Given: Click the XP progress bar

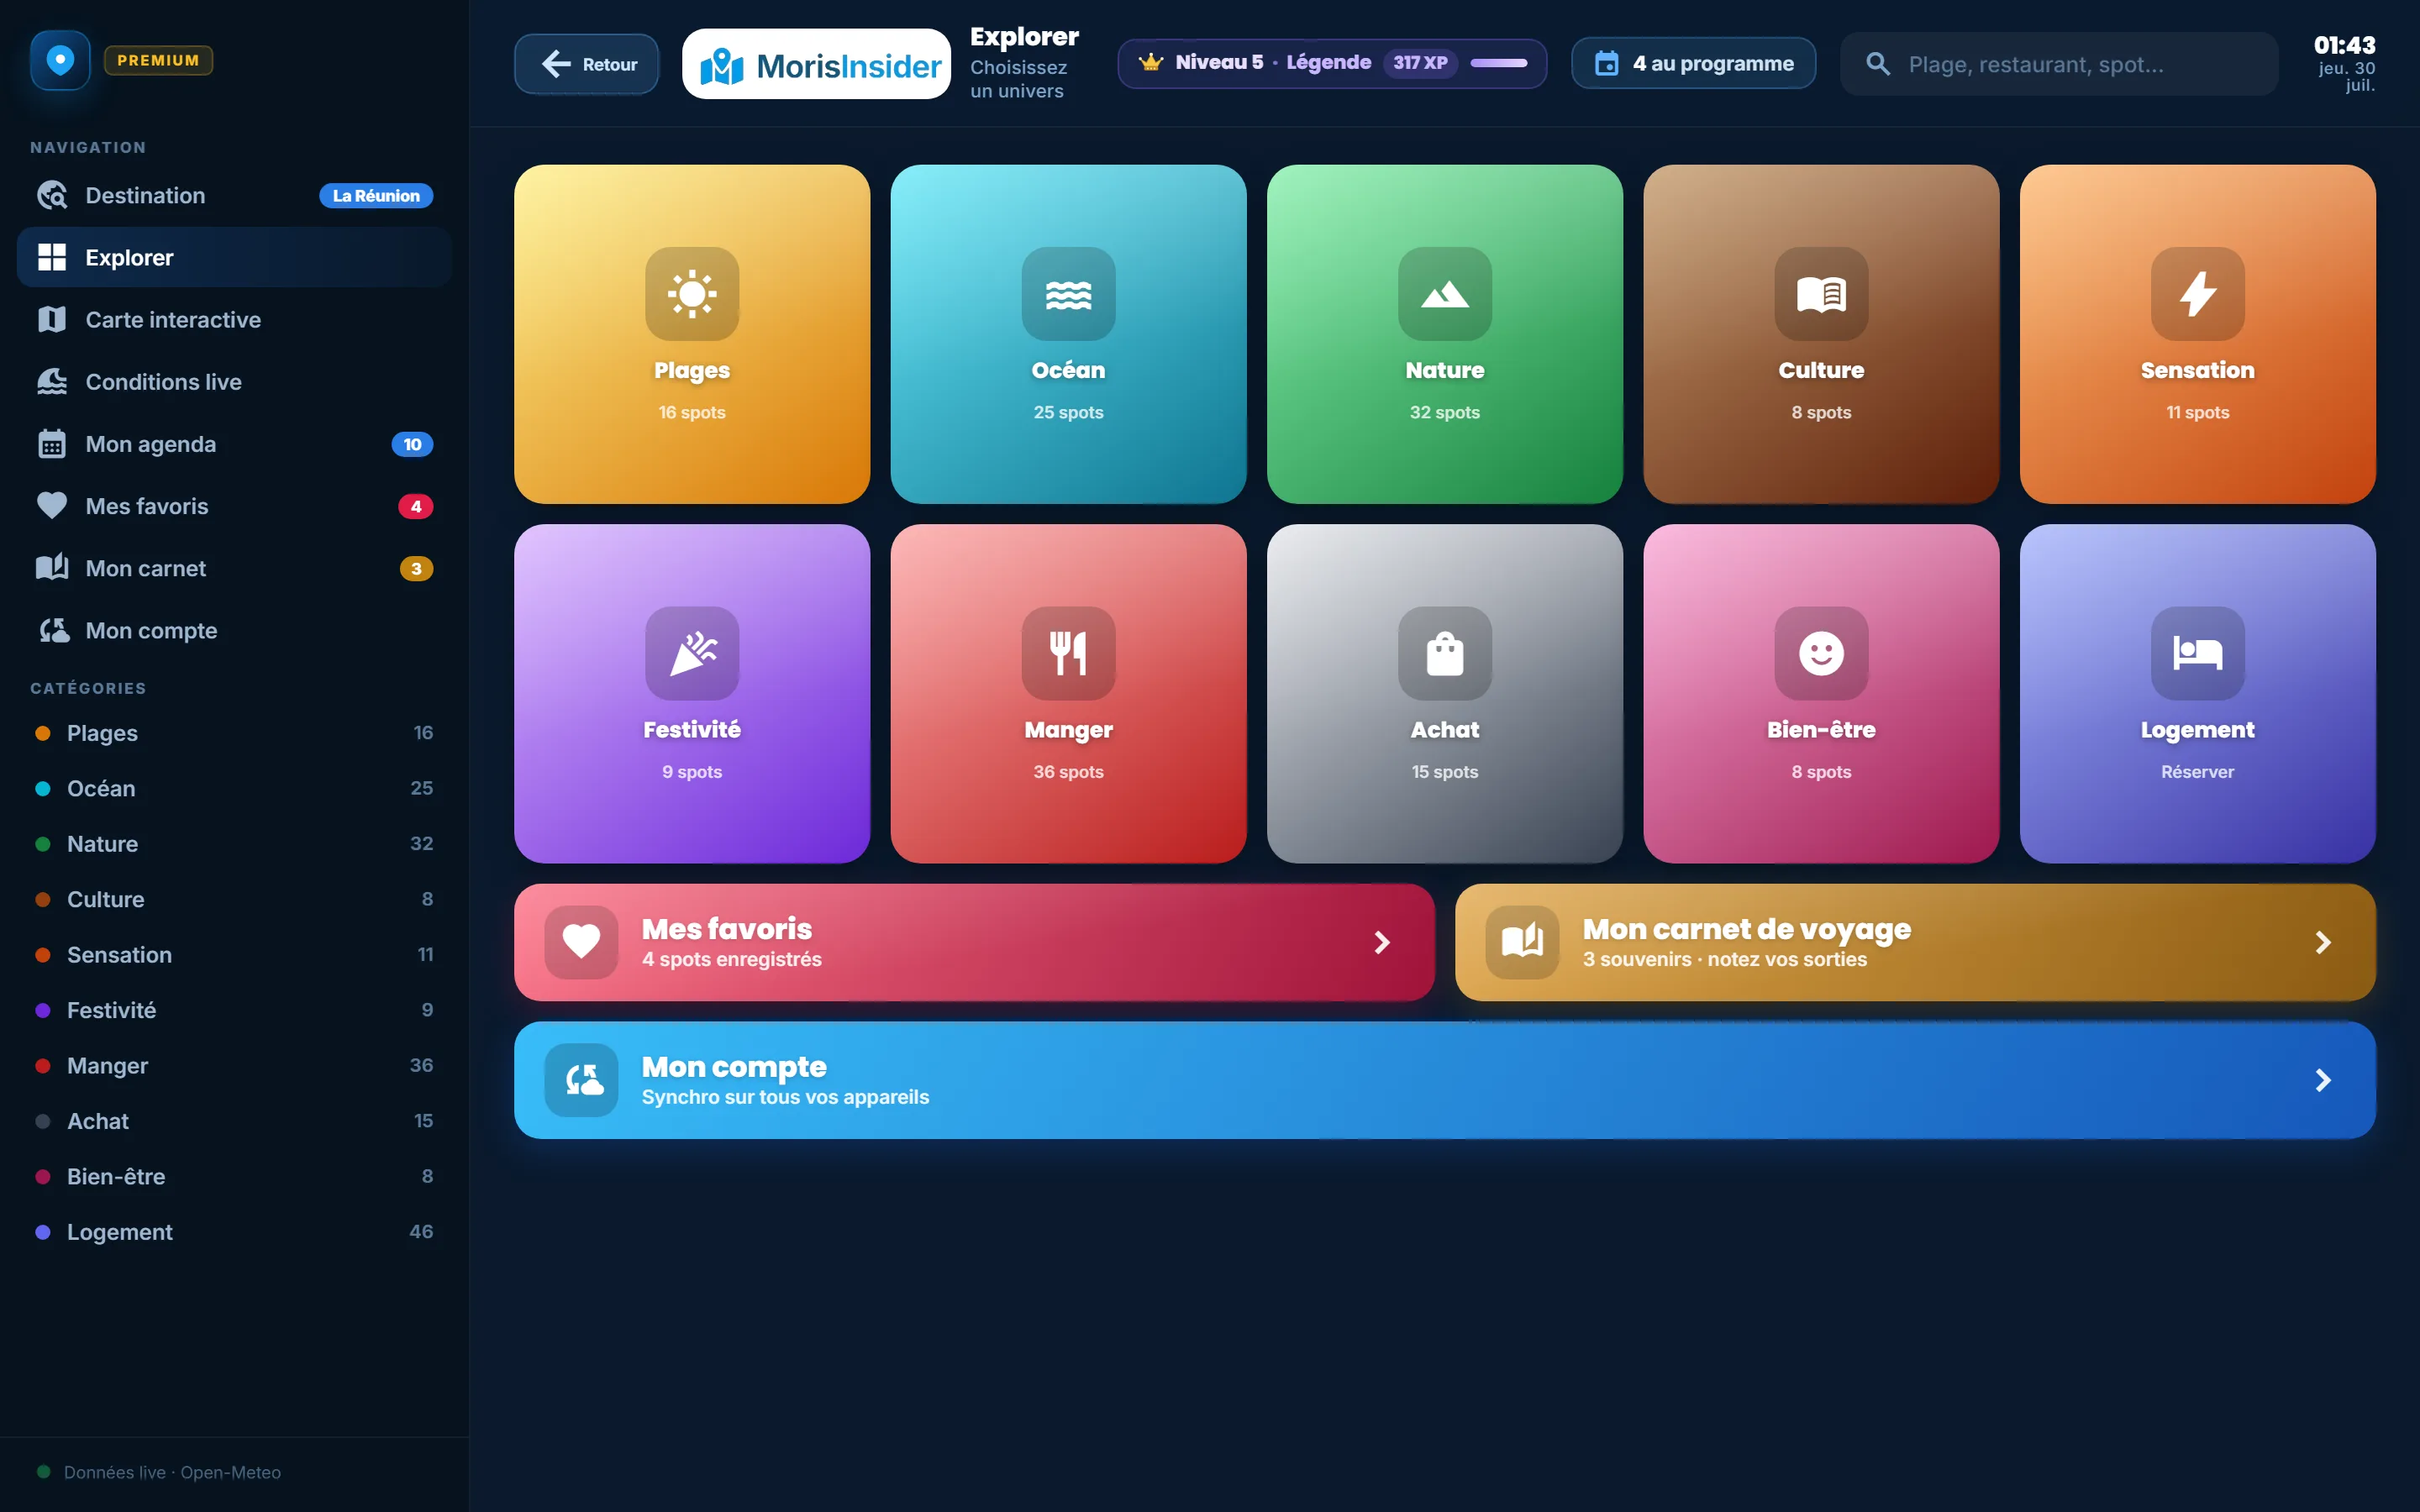Looking at the screenshot, I should pos(1498,63).
